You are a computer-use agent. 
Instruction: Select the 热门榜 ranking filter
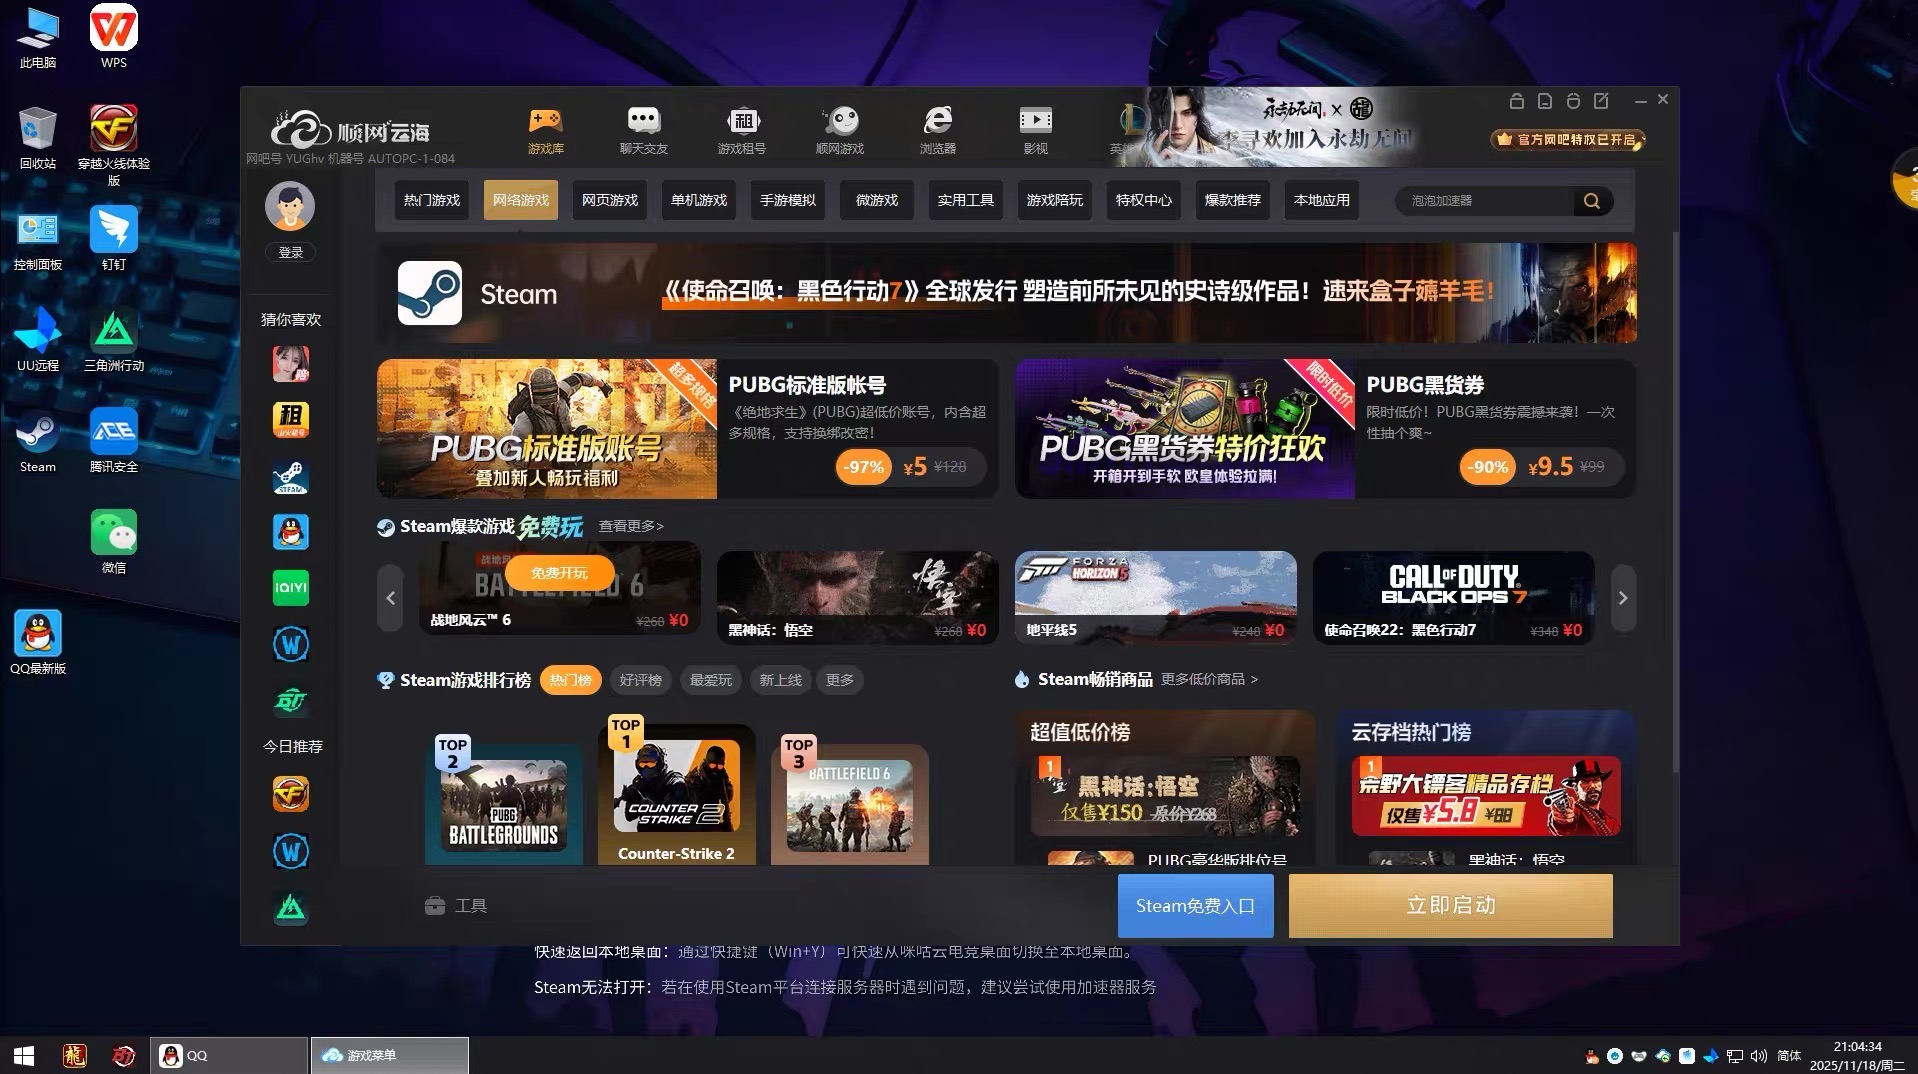[570, 680]
